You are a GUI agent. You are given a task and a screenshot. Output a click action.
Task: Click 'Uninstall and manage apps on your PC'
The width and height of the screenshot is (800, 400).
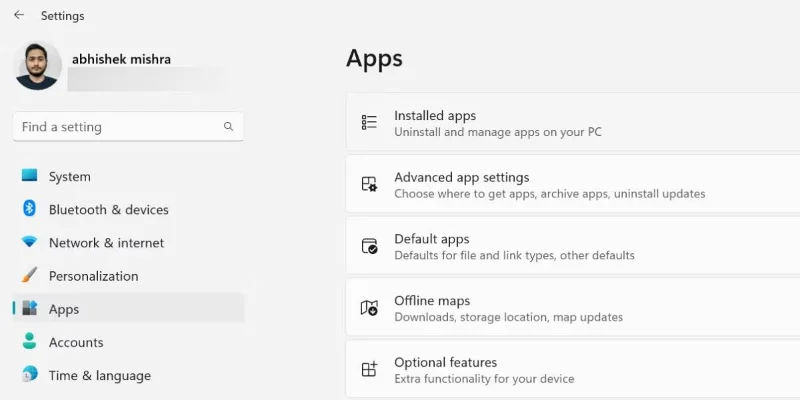click(498, 132)
